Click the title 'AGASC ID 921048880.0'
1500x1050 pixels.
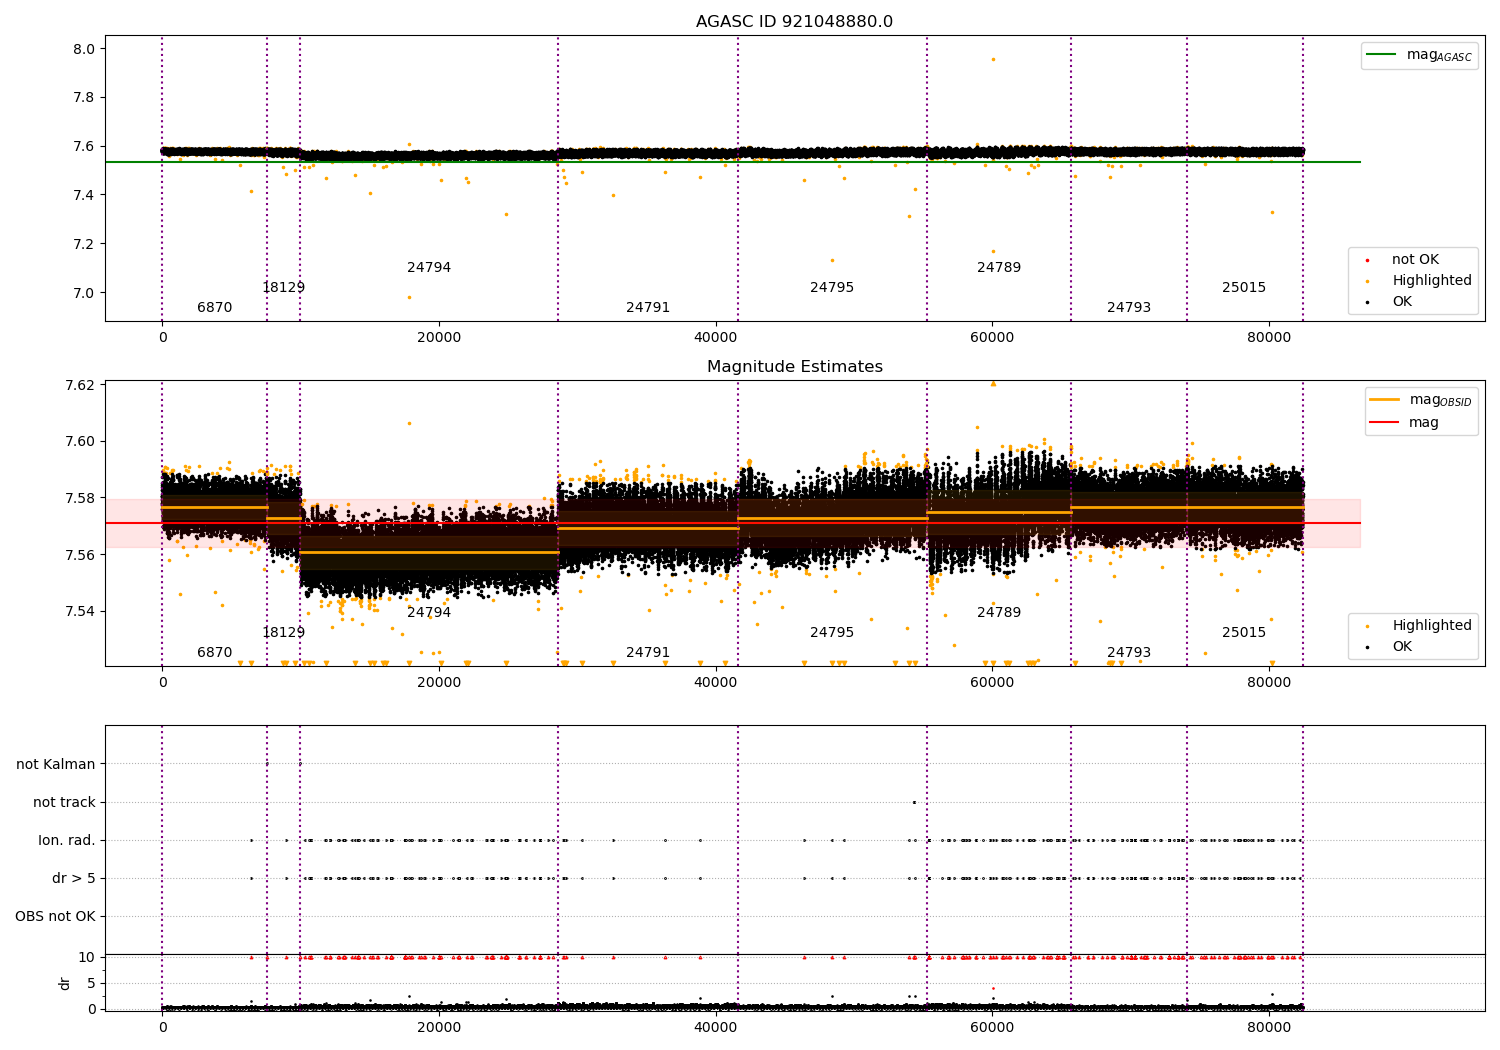[794, 22]
